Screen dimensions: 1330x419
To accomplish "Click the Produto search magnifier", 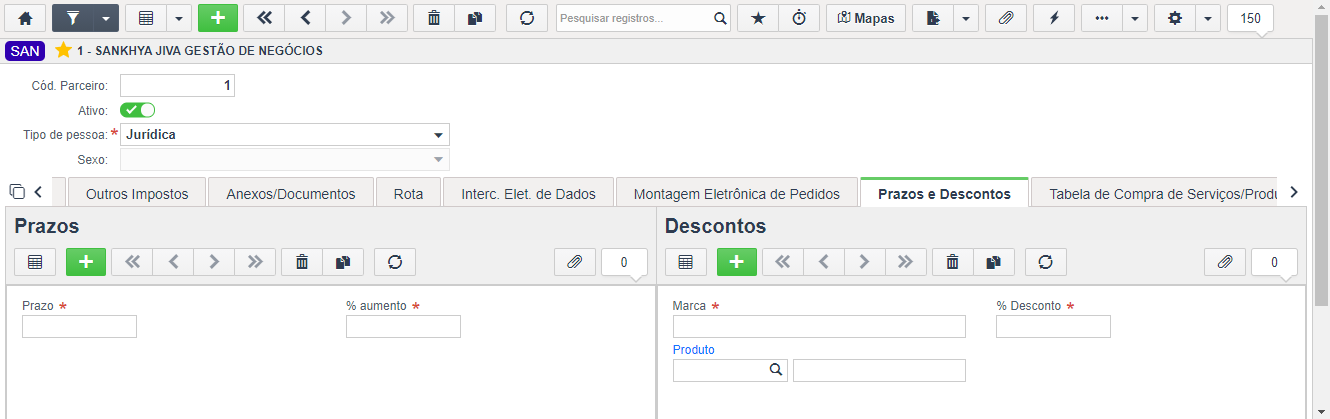I will click(x=775, y=370).
